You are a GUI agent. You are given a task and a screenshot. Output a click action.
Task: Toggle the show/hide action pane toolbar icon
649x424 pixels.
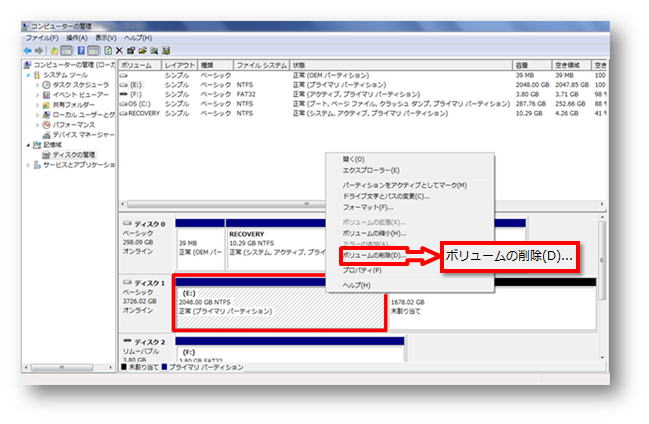(x=94, y=51)
